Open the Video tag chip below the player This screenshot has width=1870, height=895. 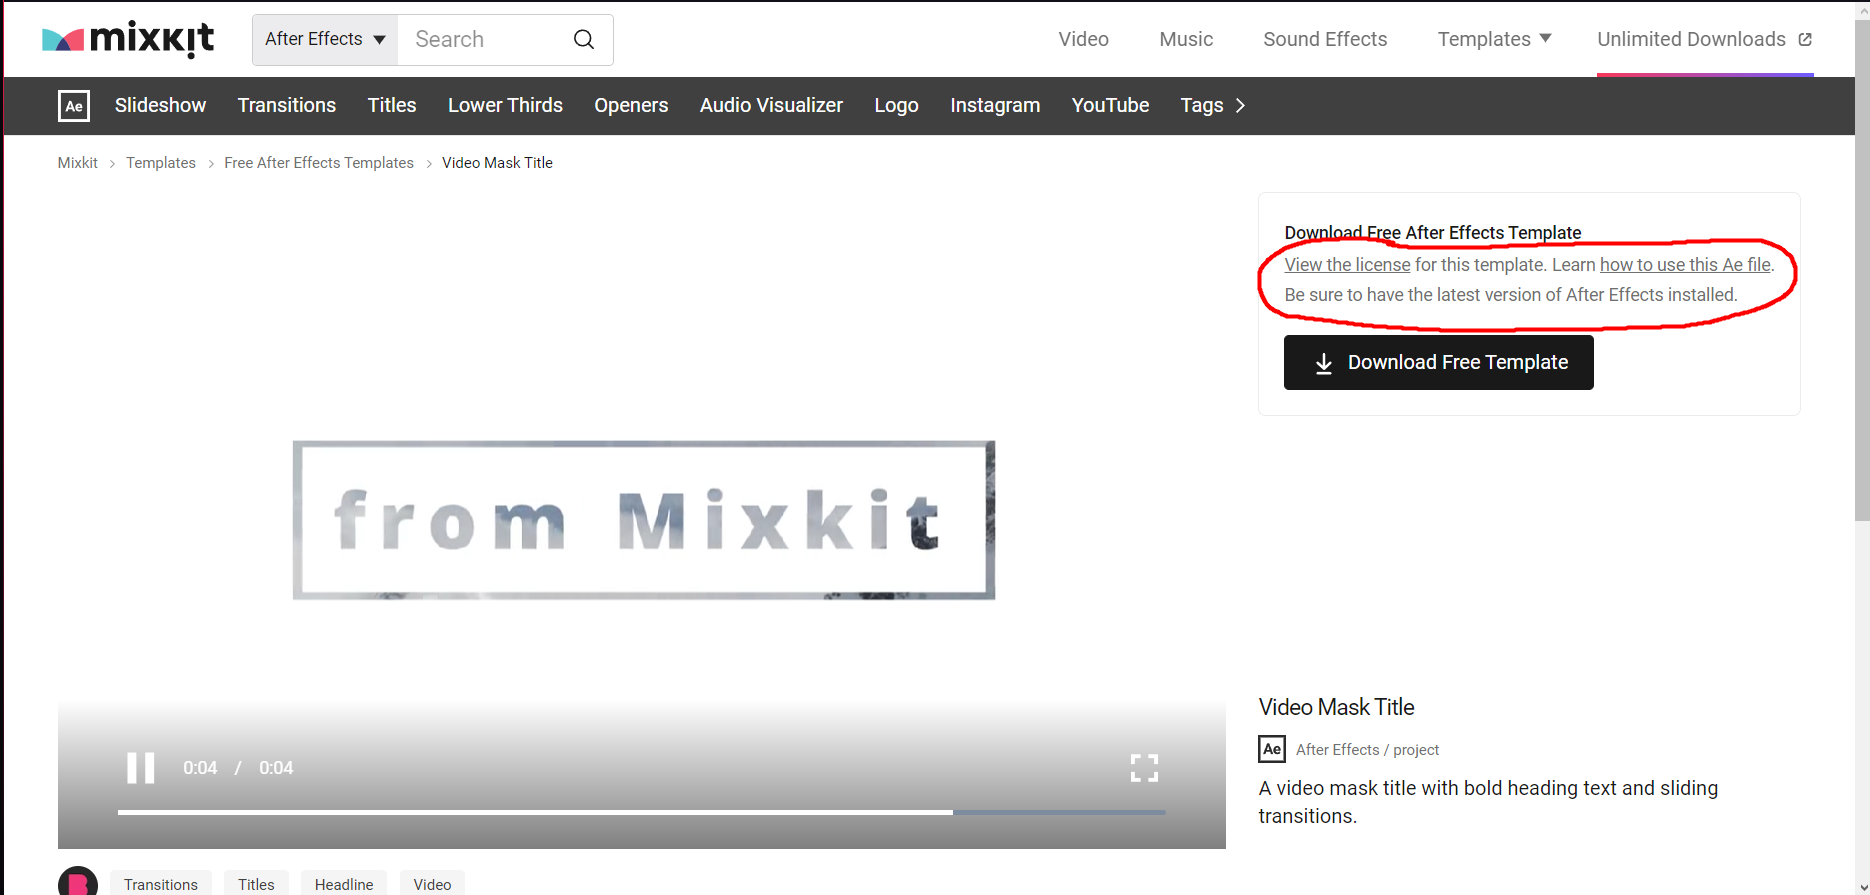tap(432, 884)
